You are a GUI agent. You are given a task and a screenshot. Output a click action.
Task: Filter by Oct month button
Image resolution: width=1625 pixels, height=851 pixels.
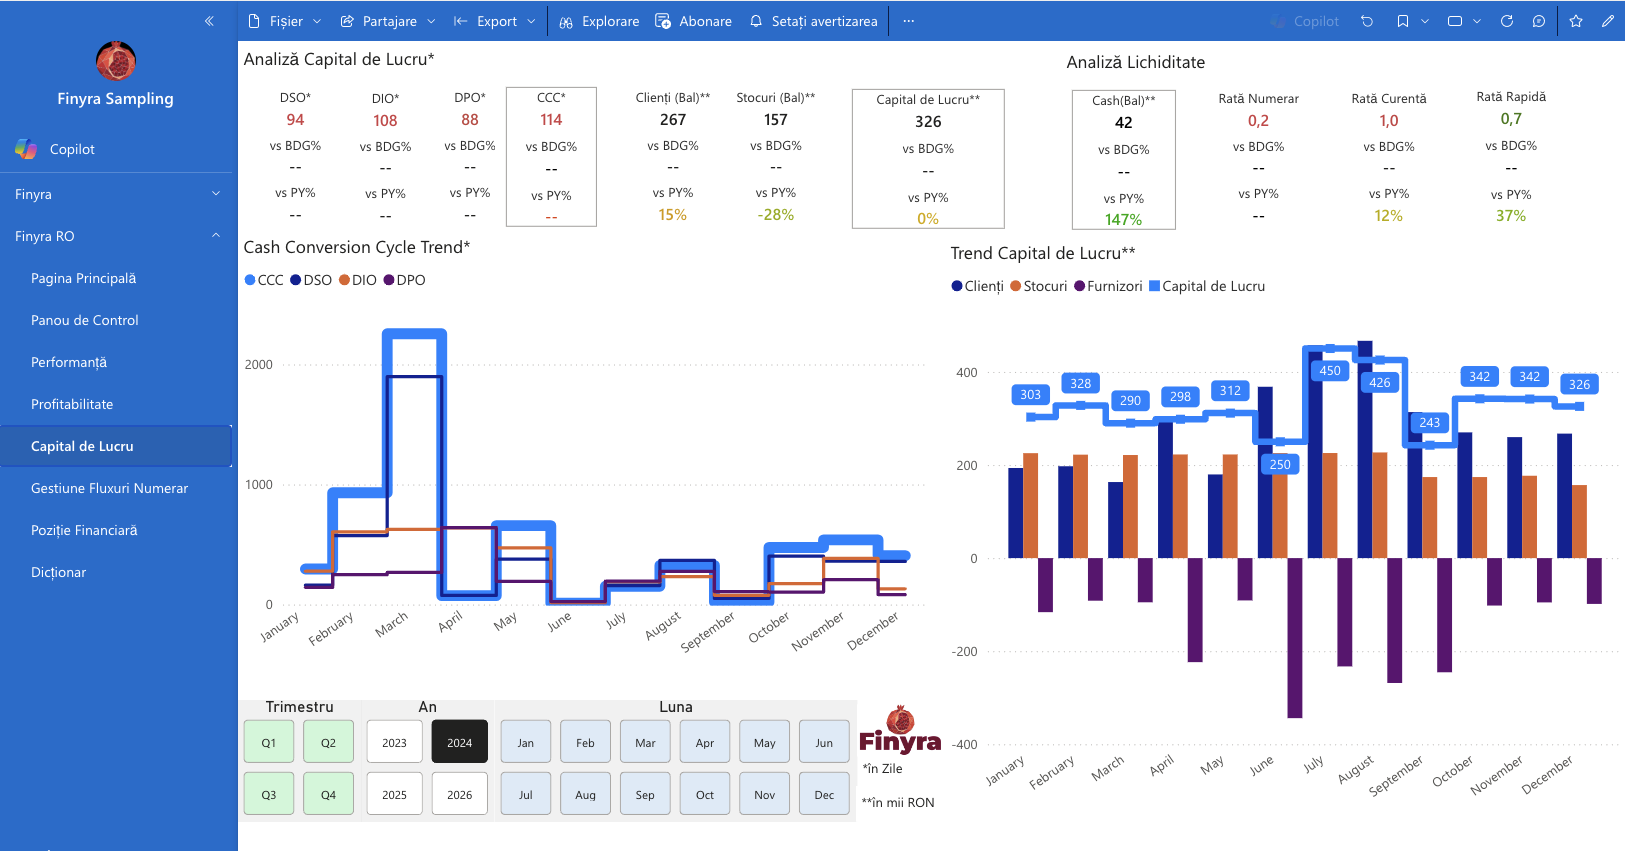705,794
